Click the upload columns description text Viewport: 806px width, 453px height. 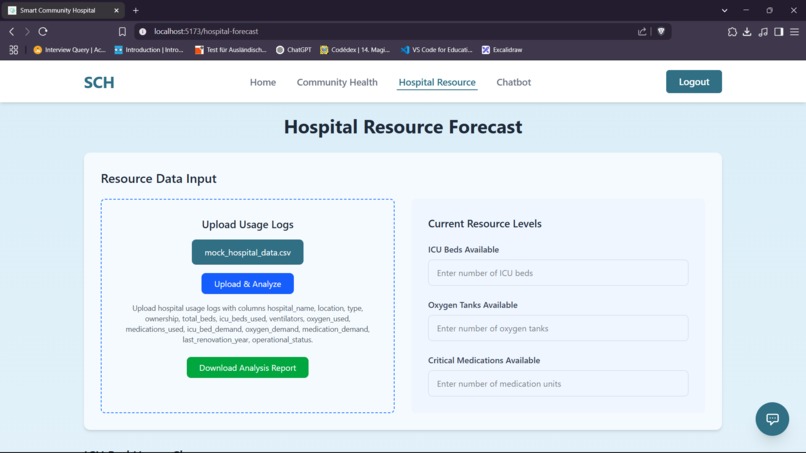pyautogui.click(x=247, y=324)
